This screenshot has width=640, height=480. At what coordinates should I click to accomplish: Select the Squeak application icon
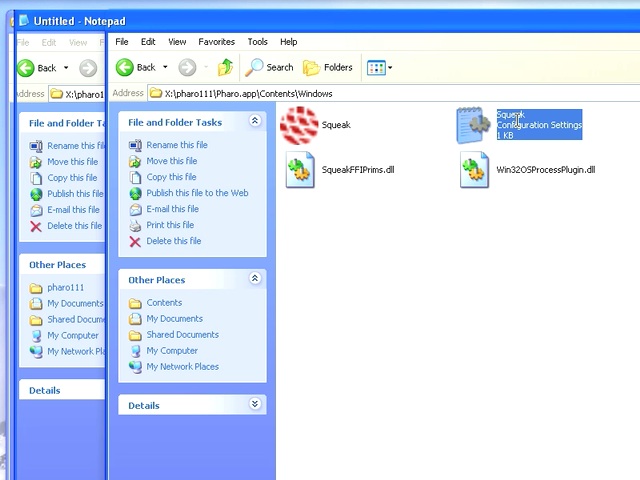click(x=299, y=125)
